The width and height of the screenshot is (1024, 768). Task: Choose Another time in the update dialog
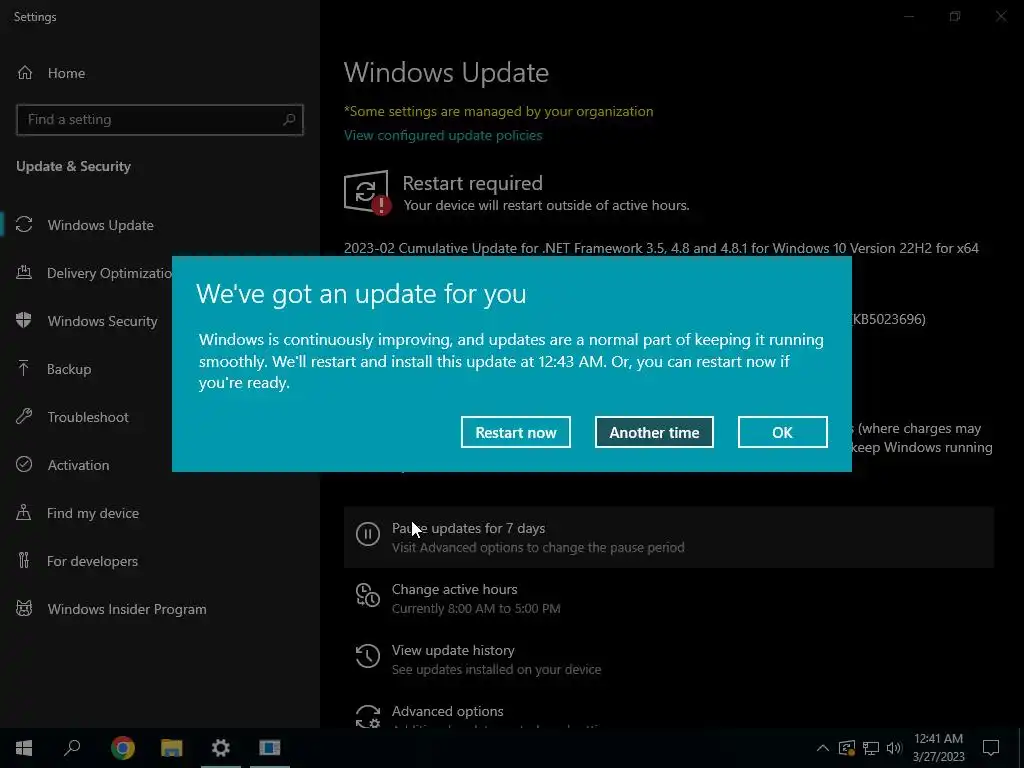tap(654, 432)
